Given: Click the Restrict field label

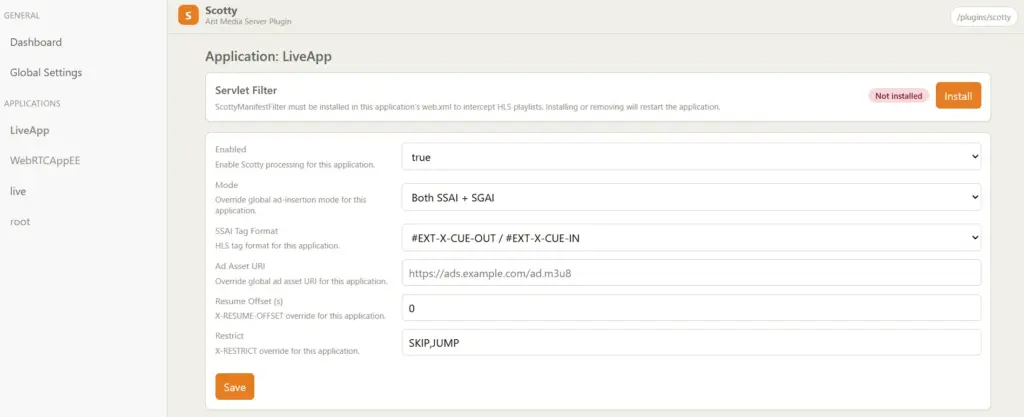Looking at the screenshot, I should click(x=229, y=335).
